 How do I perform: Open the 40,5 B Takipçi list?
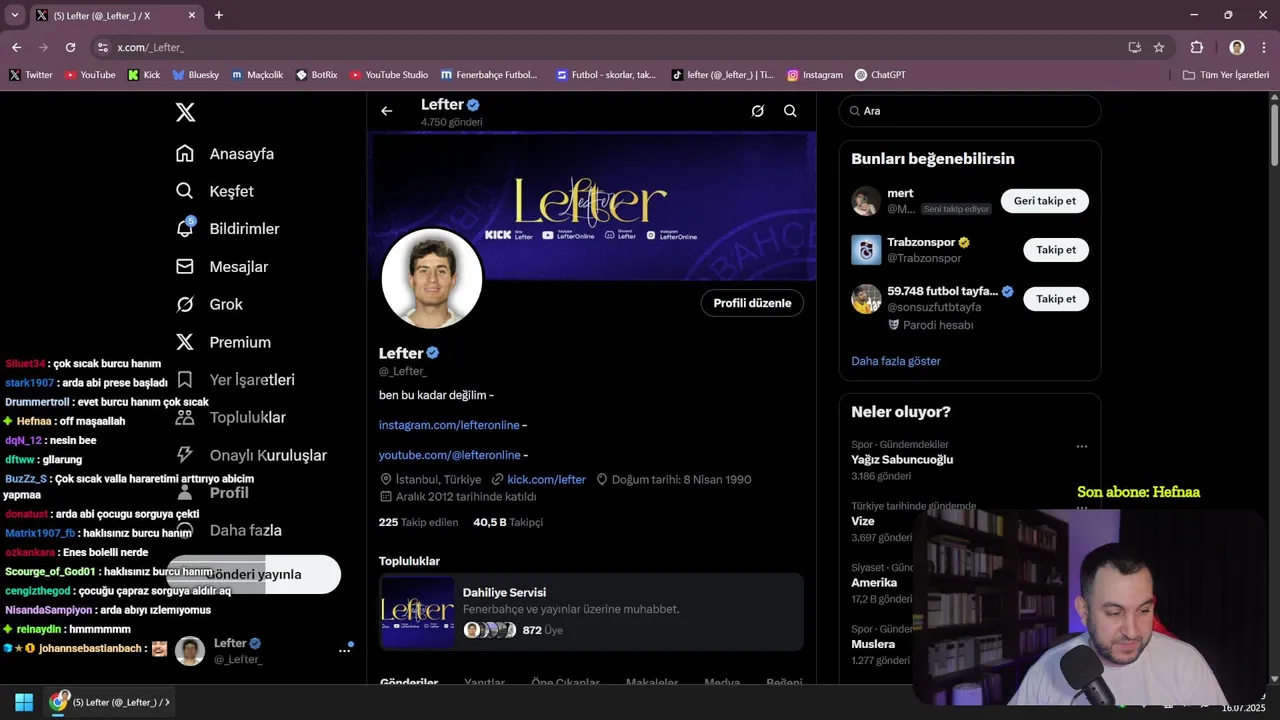508,522
